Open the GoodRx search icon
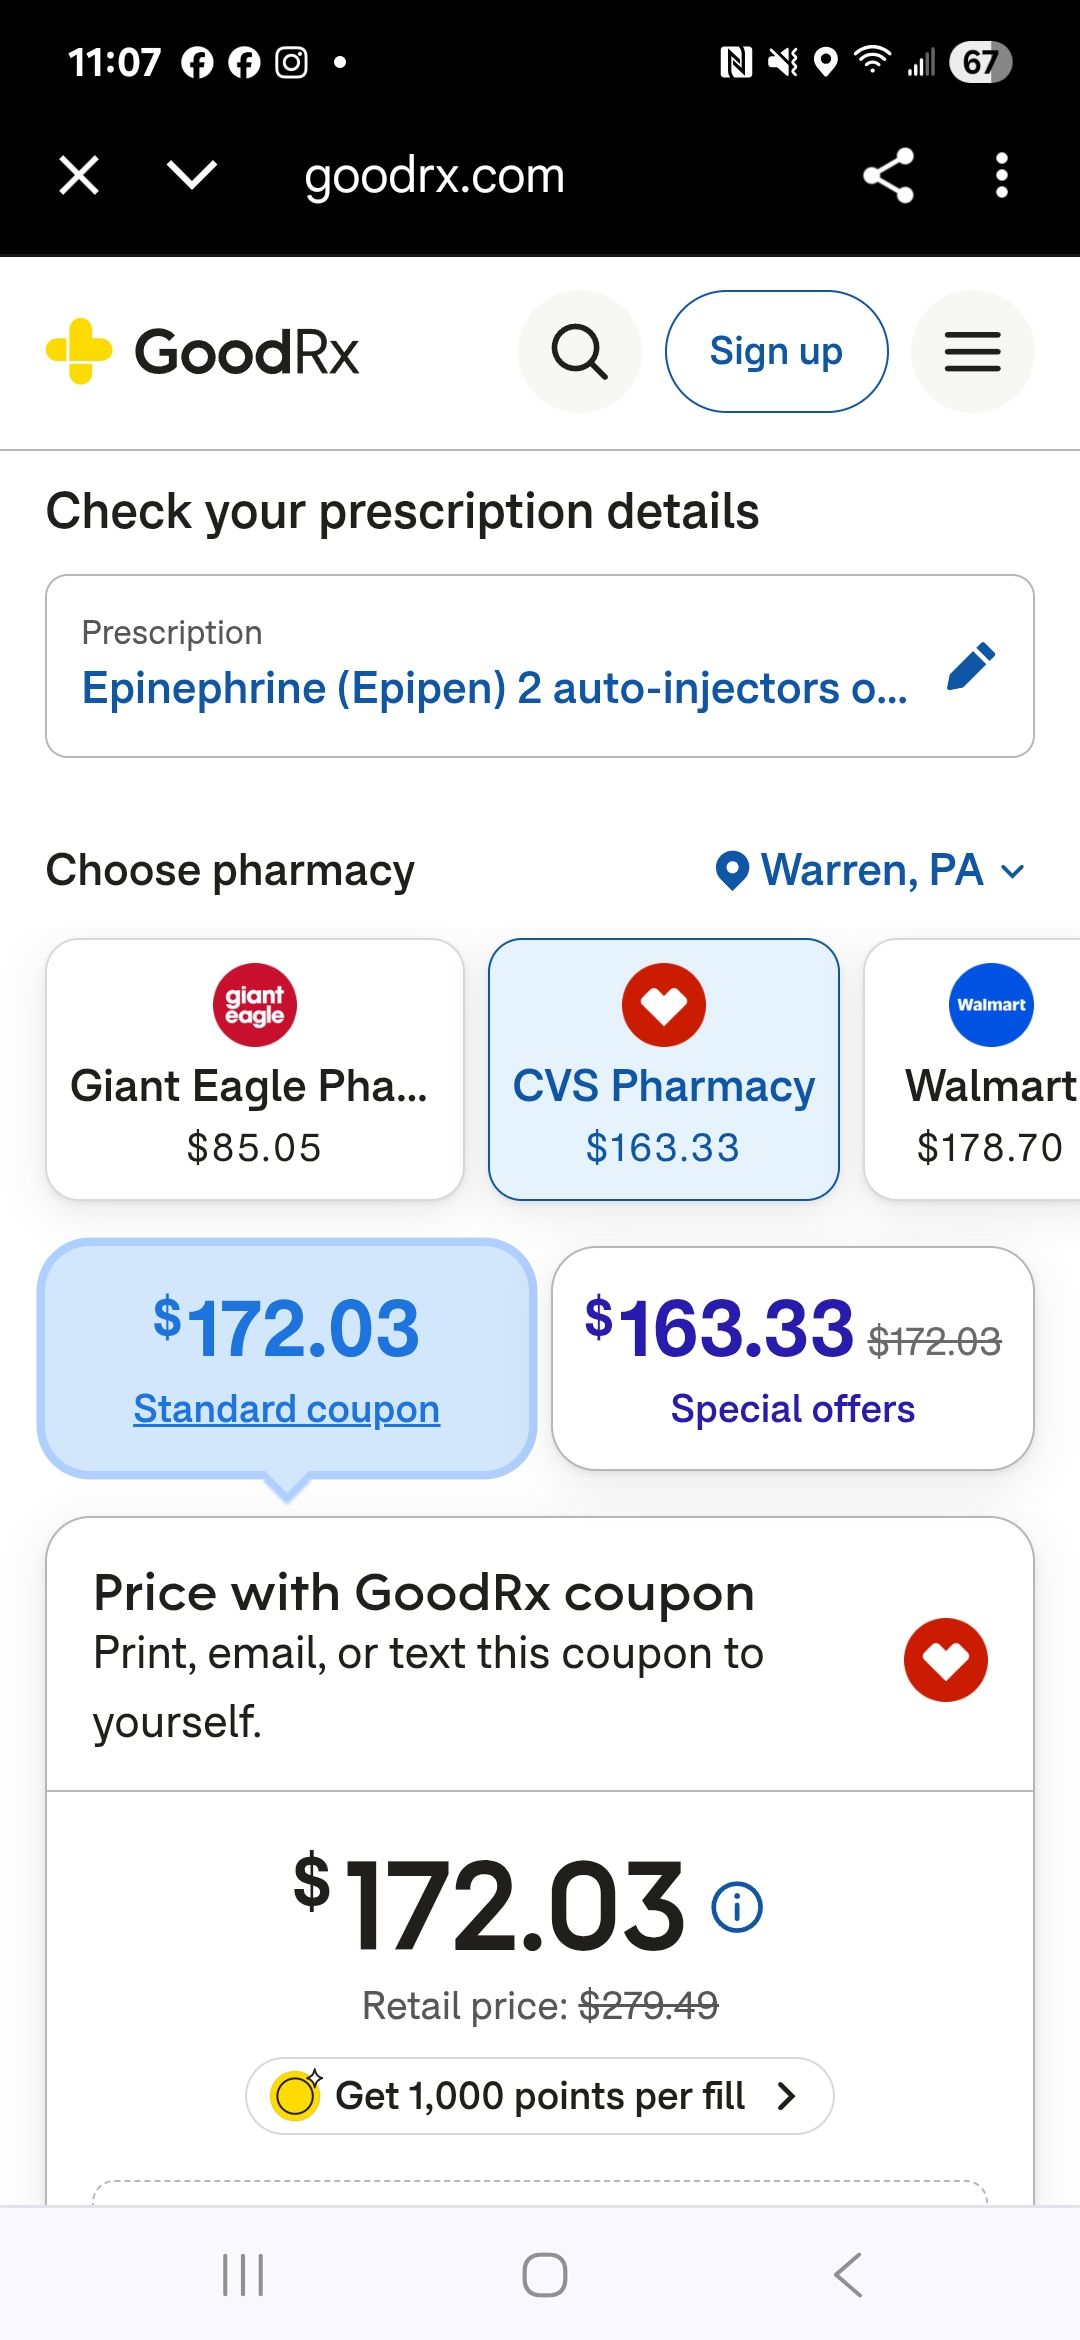Image resolution: width=1080 pixels, height=2340 pixels. click(580, 352)
